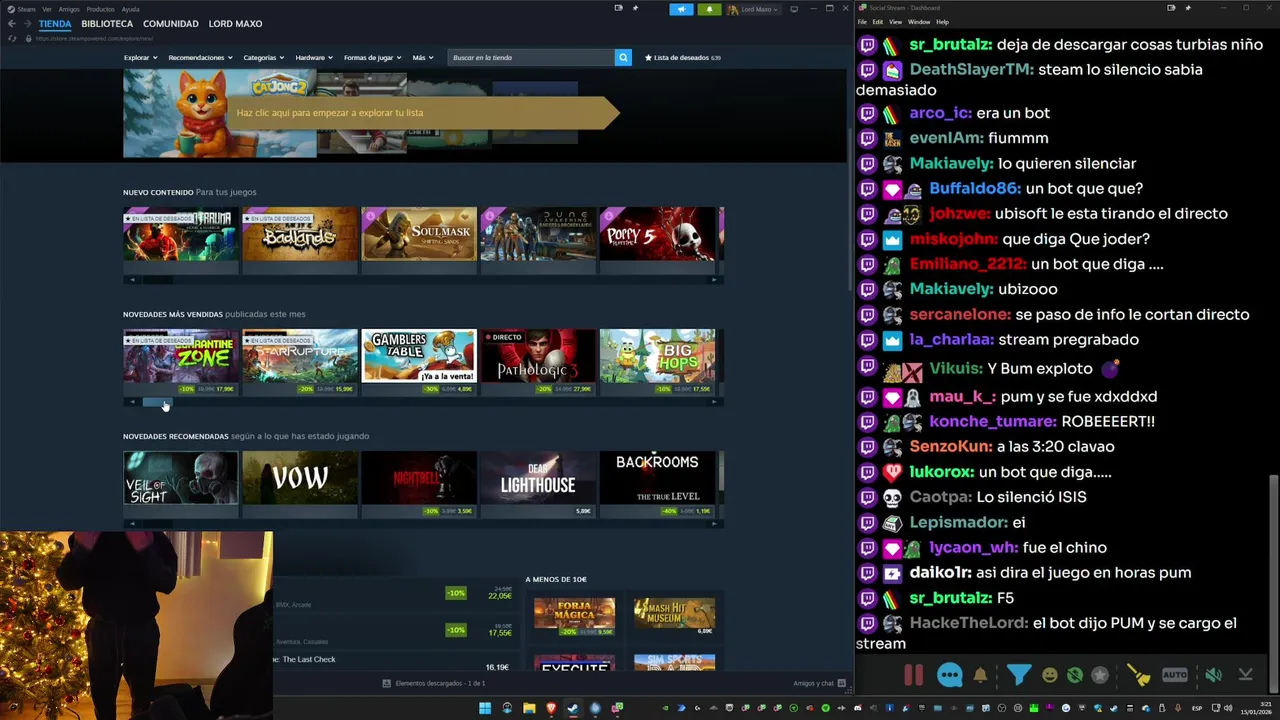Click blue chat bubble icon in Social Stream
The width and height of the screenshot is (1280, 720).
point(950,675)
